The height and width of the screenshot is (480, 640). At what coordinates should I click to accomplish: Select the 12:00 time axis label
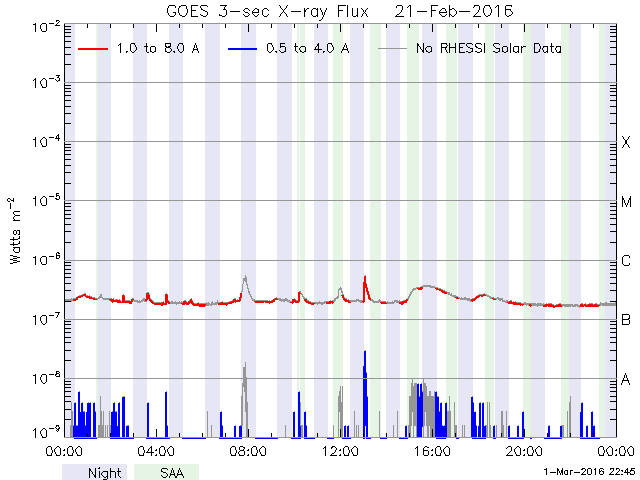click(x=340, y=452)
